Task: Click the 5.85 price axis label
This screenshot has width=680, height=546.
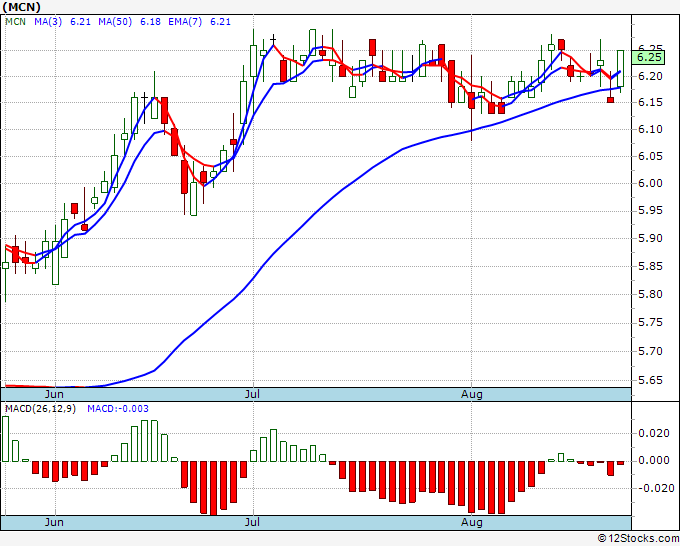Action: point(651,266)
